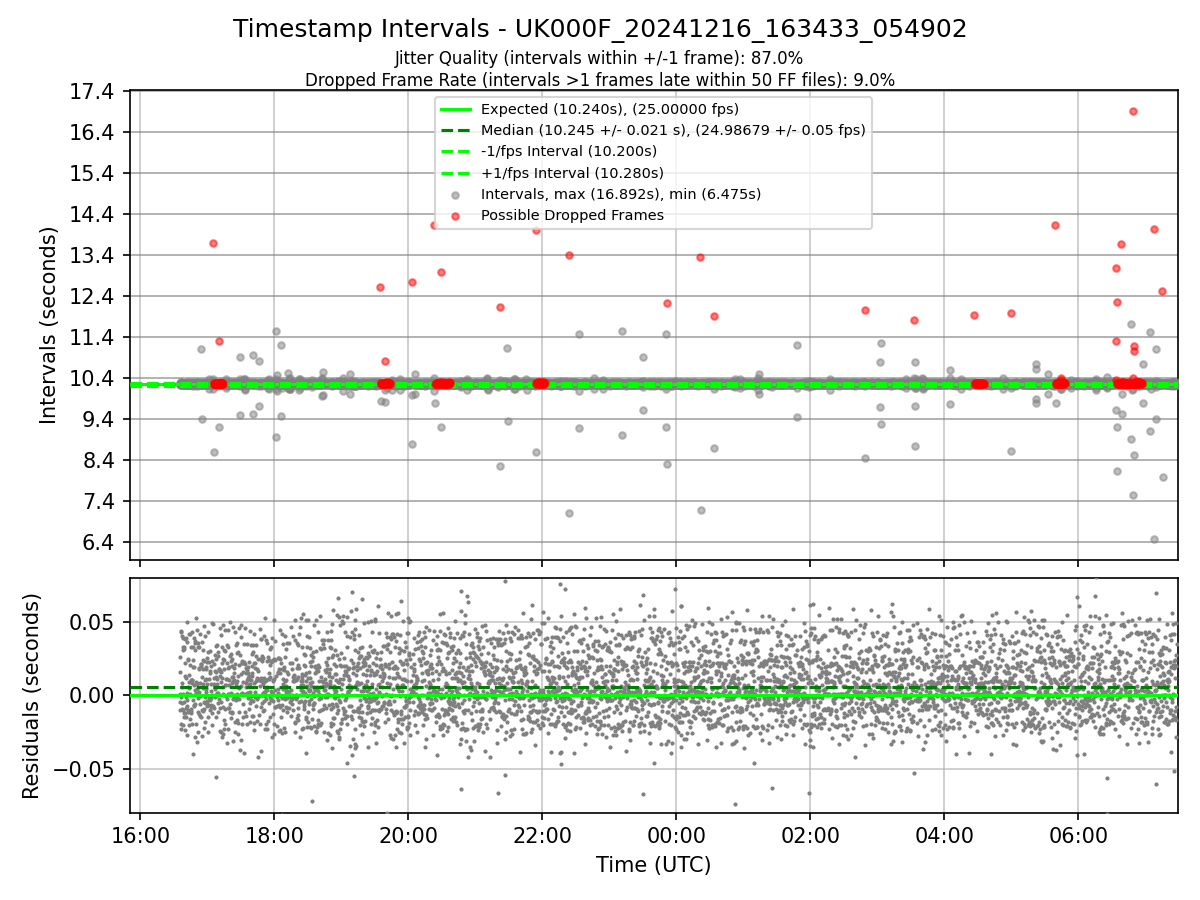Click the 00:00 time tick label
Screen dimensions: 1200x900
coord(676,835)
